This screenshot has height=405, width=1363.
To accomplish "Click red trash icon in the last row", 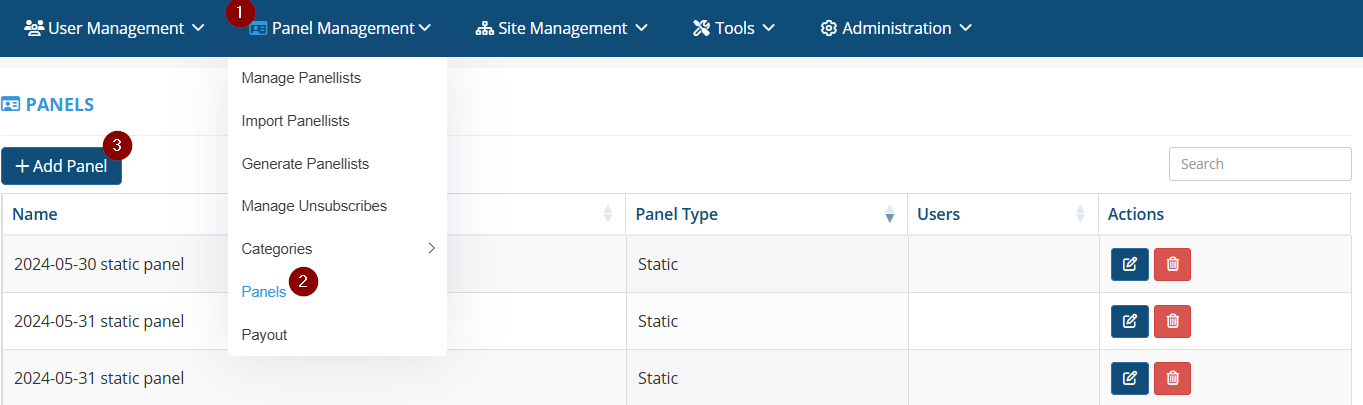I will 1172,378.
